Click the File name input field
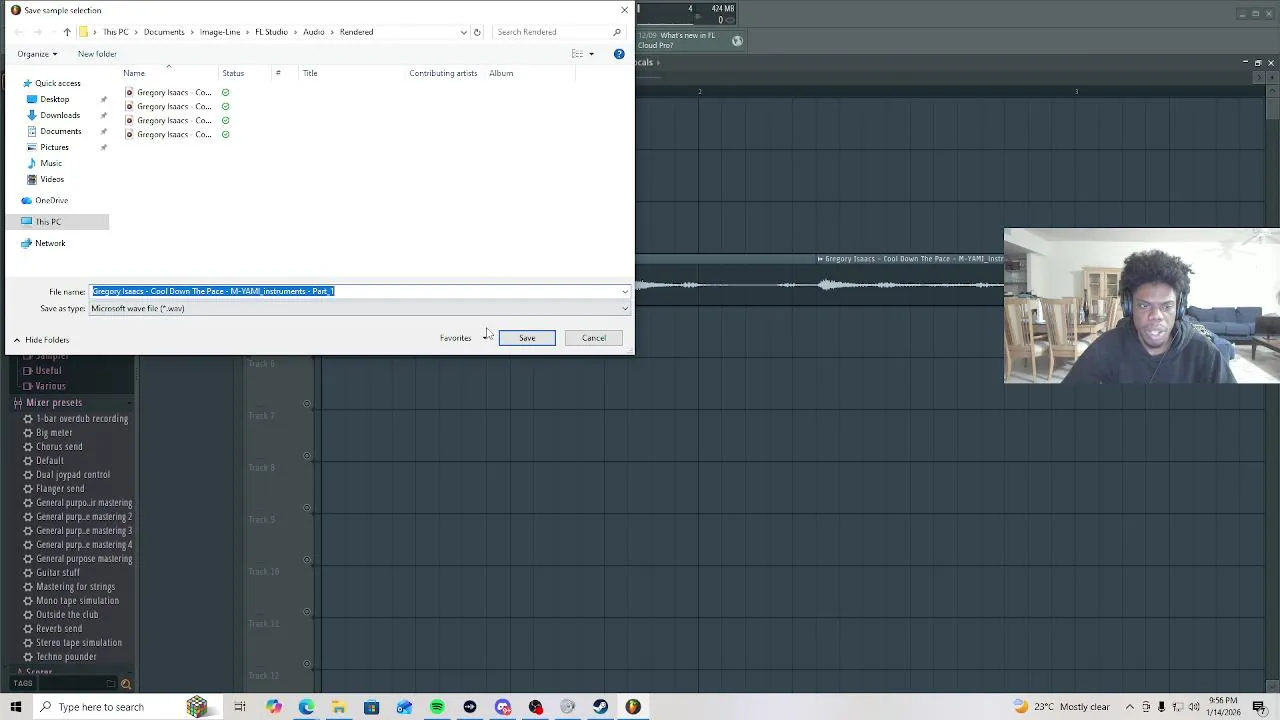 (355, 291)
